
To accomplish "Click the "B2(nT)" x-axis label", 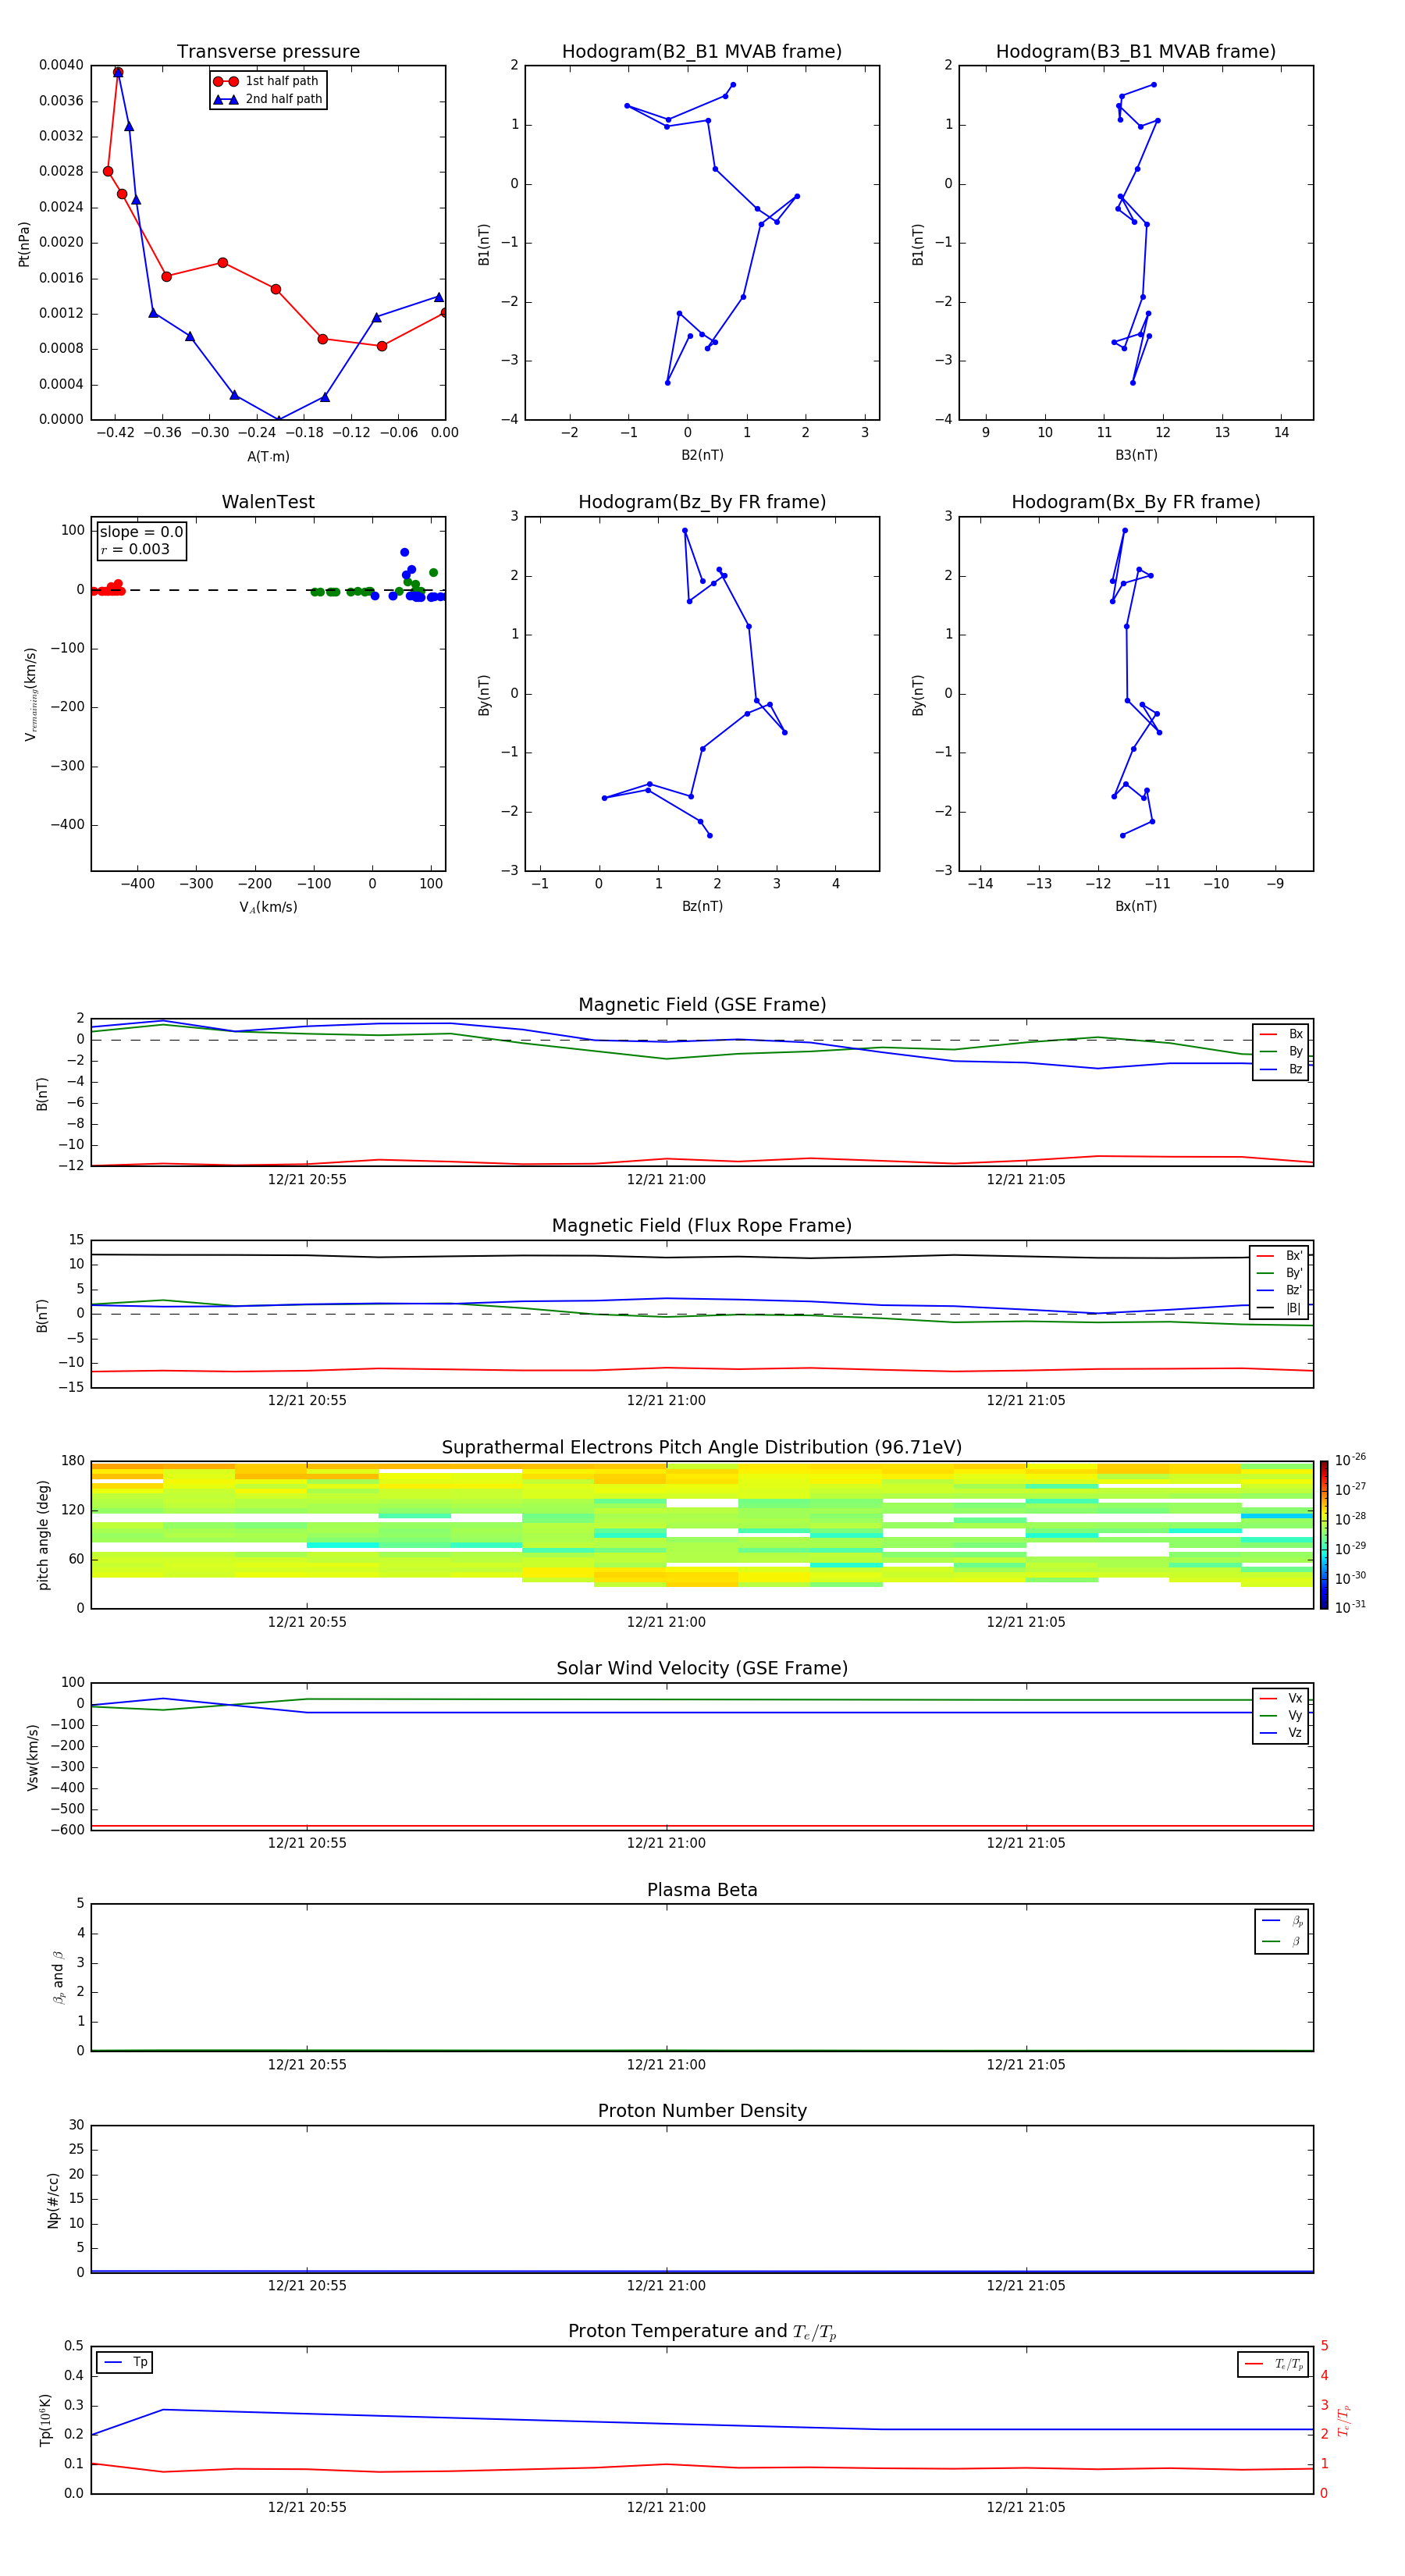I will tap(702, 455).
